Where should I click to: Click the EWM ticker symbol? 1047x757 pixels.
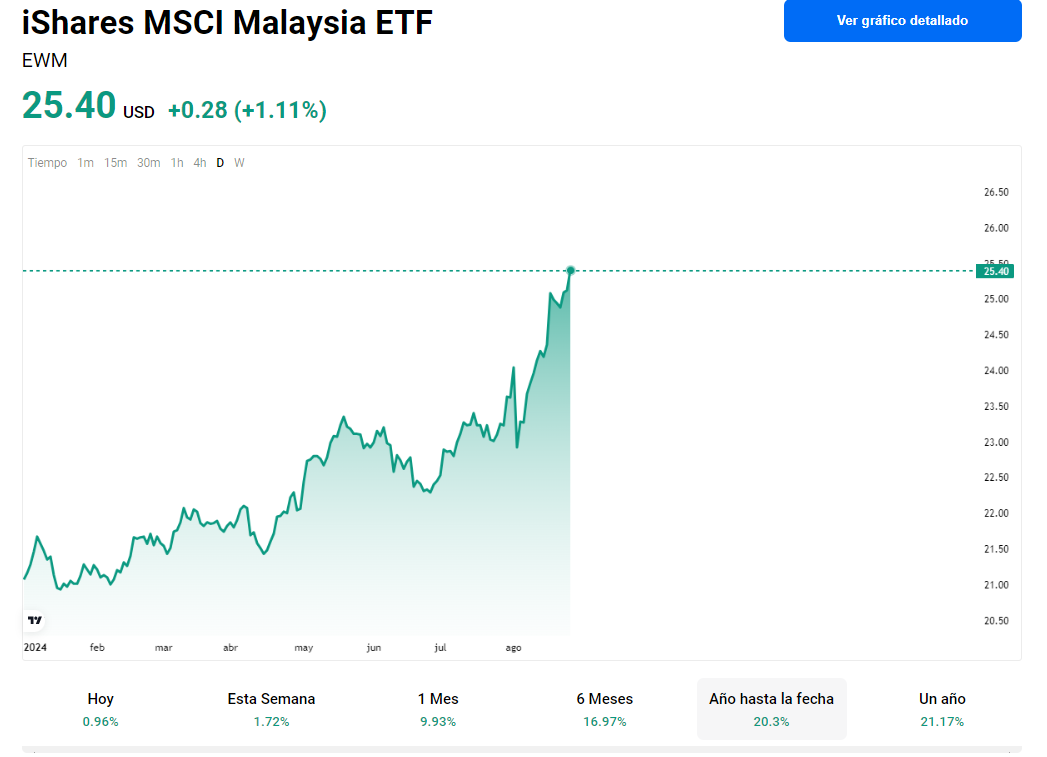(45, 60)
